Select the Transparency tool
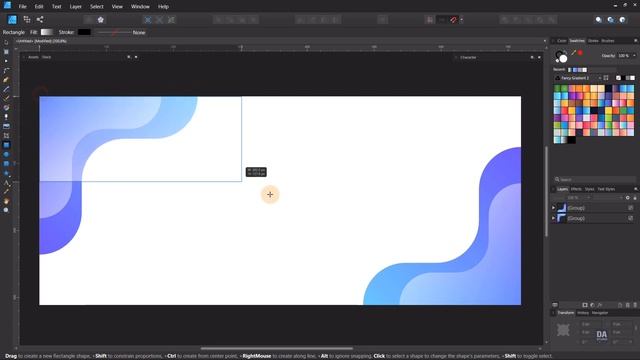 (6, 117)
